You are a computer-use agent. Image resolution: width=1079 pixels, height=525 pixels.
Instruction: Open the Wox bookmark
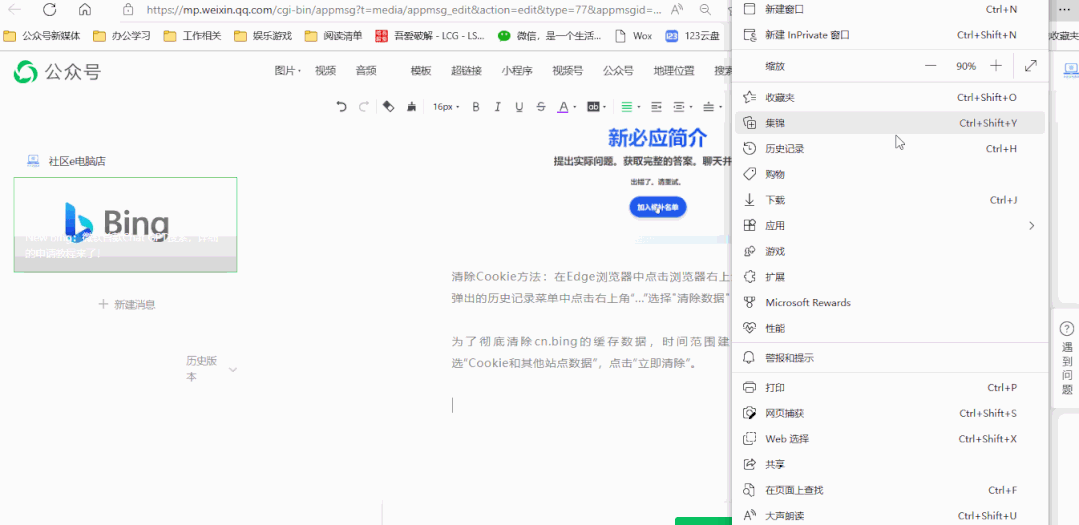click(633, 36)
